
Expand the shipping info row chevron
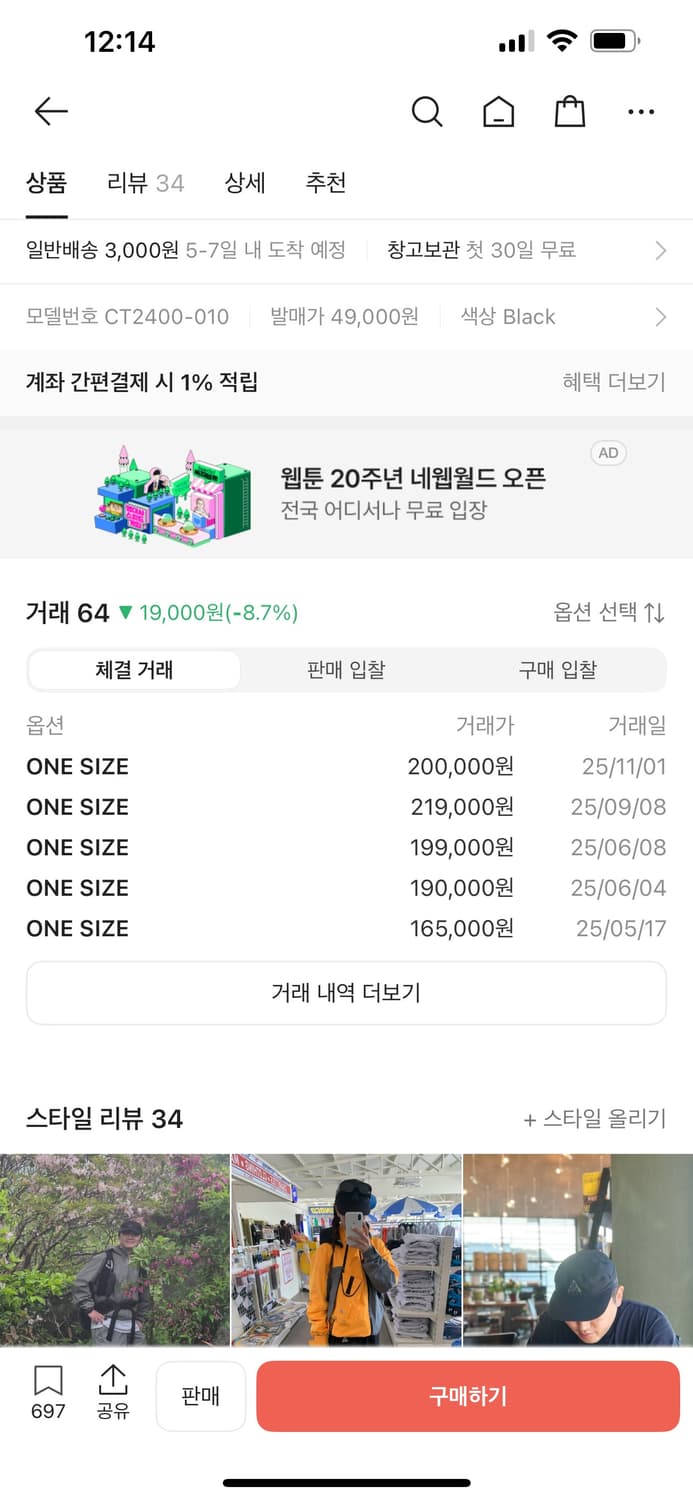[x=659, y=250]
